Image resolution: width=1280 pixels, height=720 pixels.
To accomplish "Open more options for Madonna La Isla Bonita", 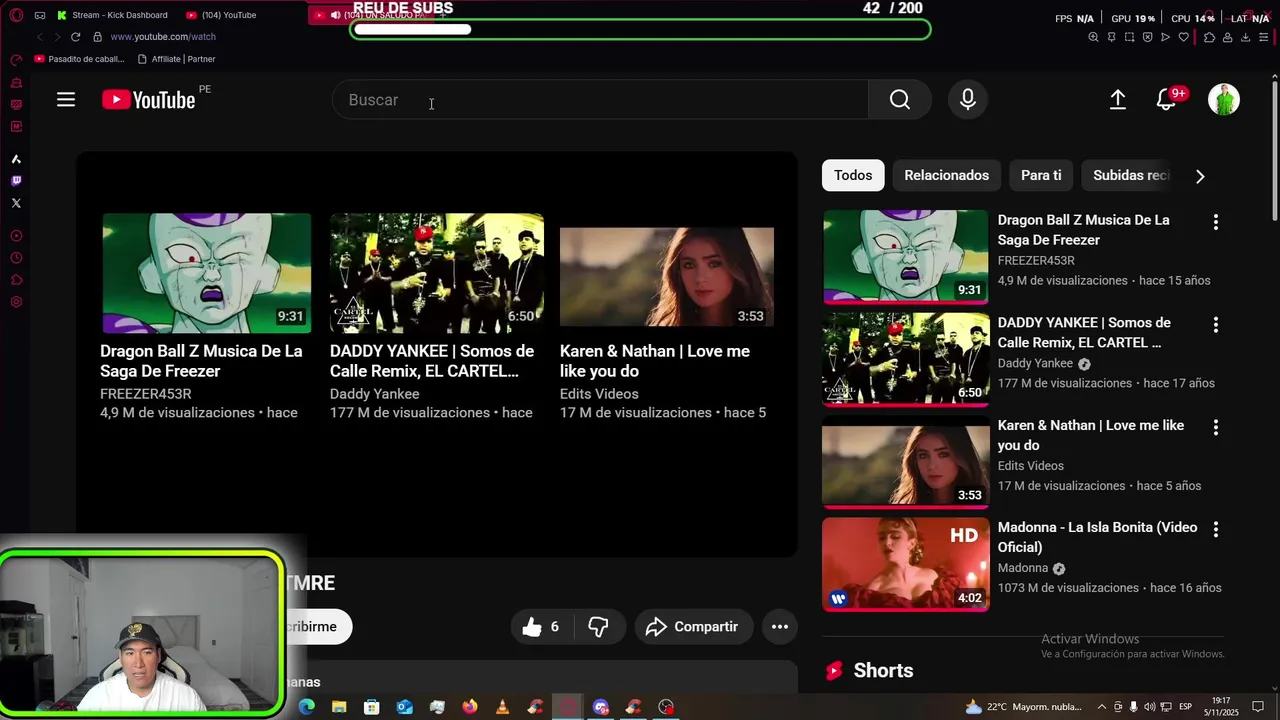I will (1216, 529).
